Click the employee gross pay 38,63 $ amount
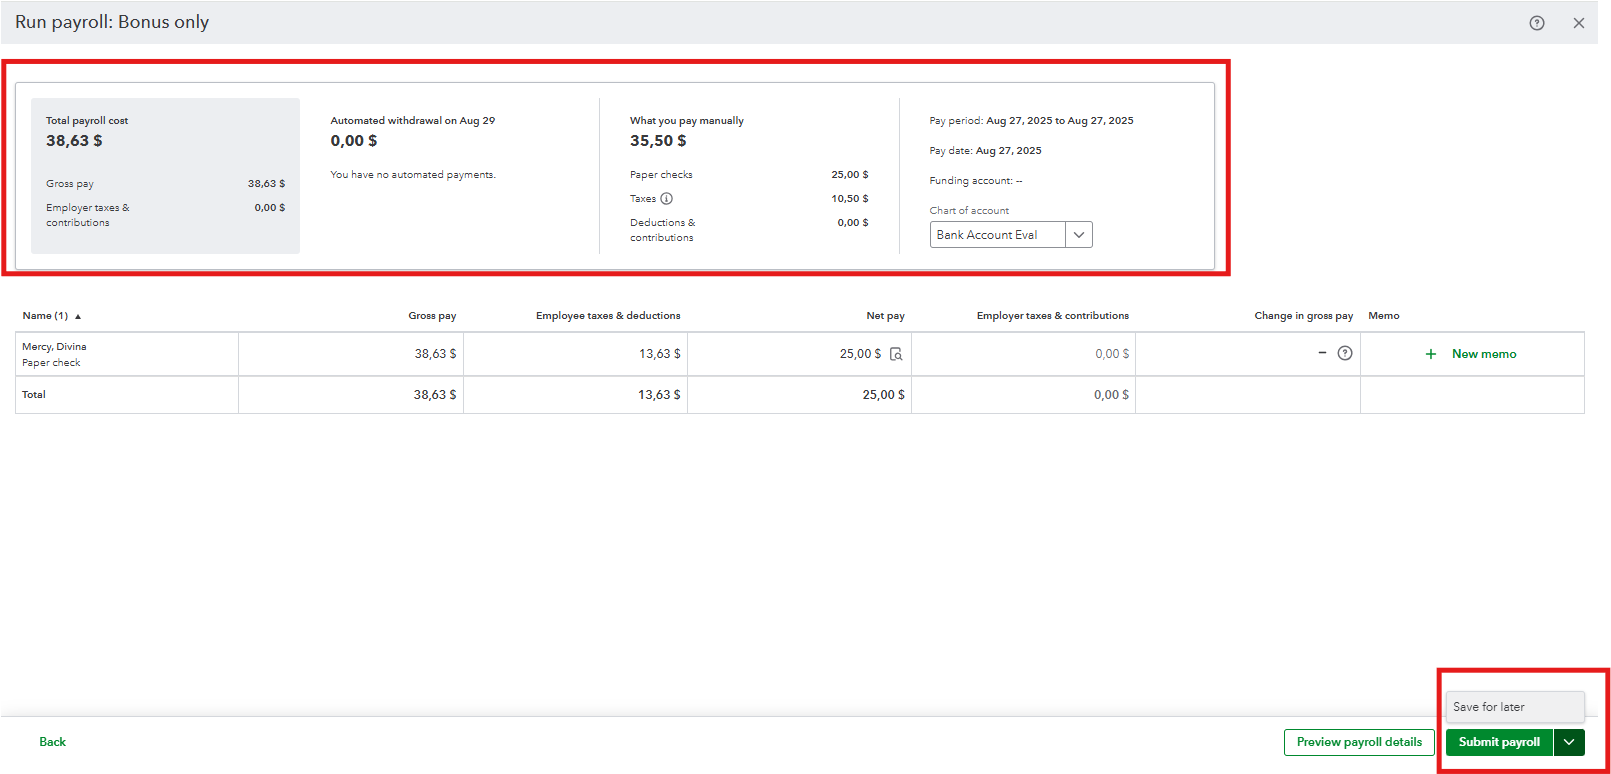 [435, 354]
